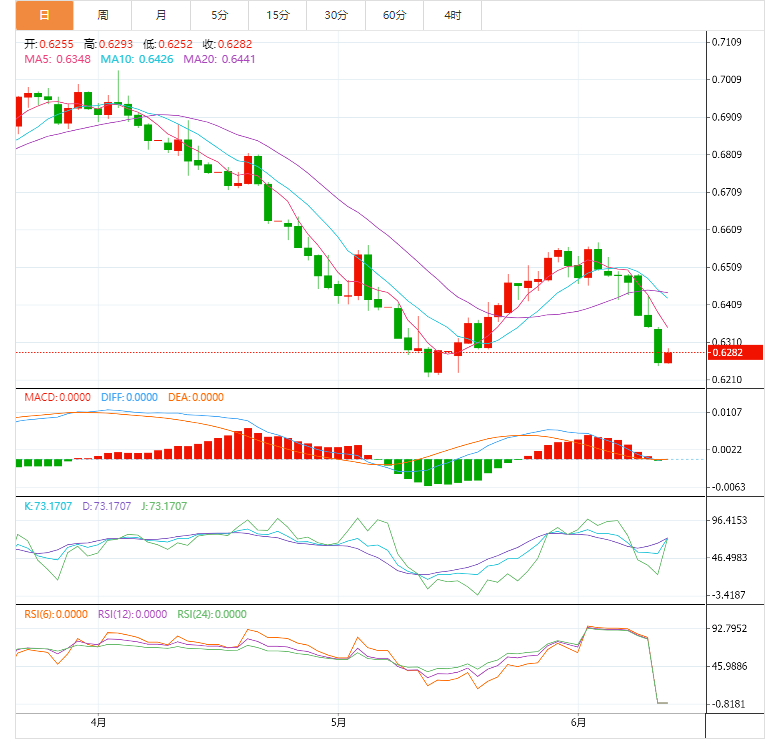Click the RSI(24): 0.0000 label

point(212,614)
